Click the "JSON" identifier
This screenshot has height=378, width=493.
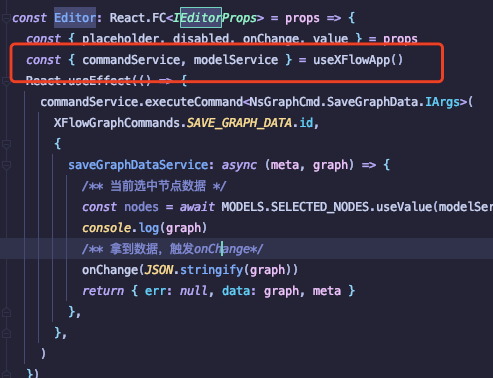[x=159, y=270]
